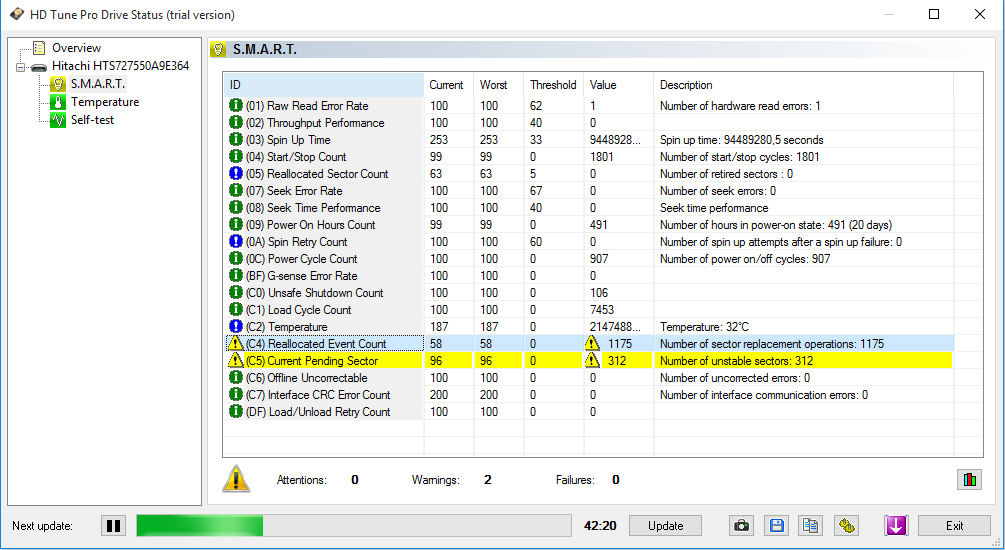Click the Description column header

coord(804,85)
